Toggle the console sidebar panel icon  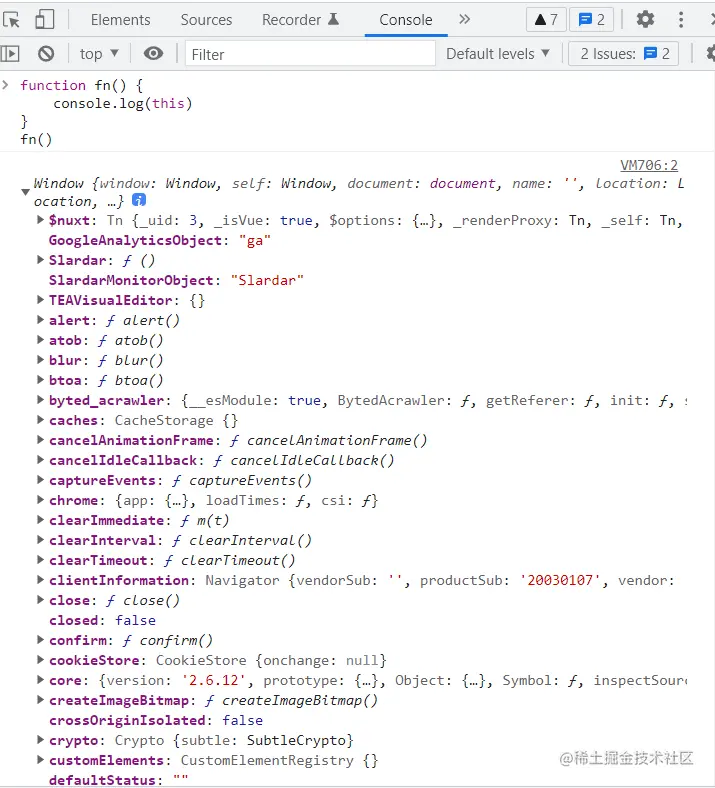click(x=10, y=53)
